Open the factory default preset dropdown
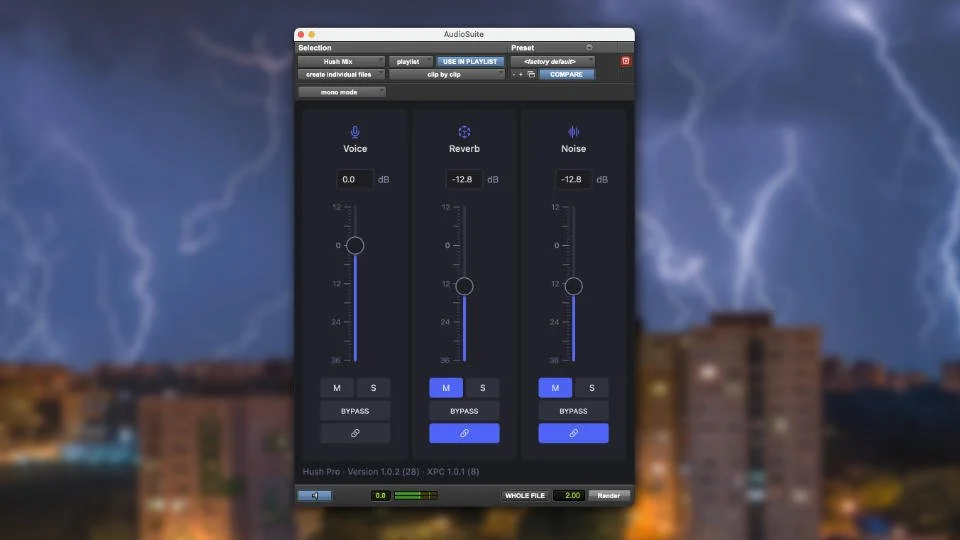 552,61
